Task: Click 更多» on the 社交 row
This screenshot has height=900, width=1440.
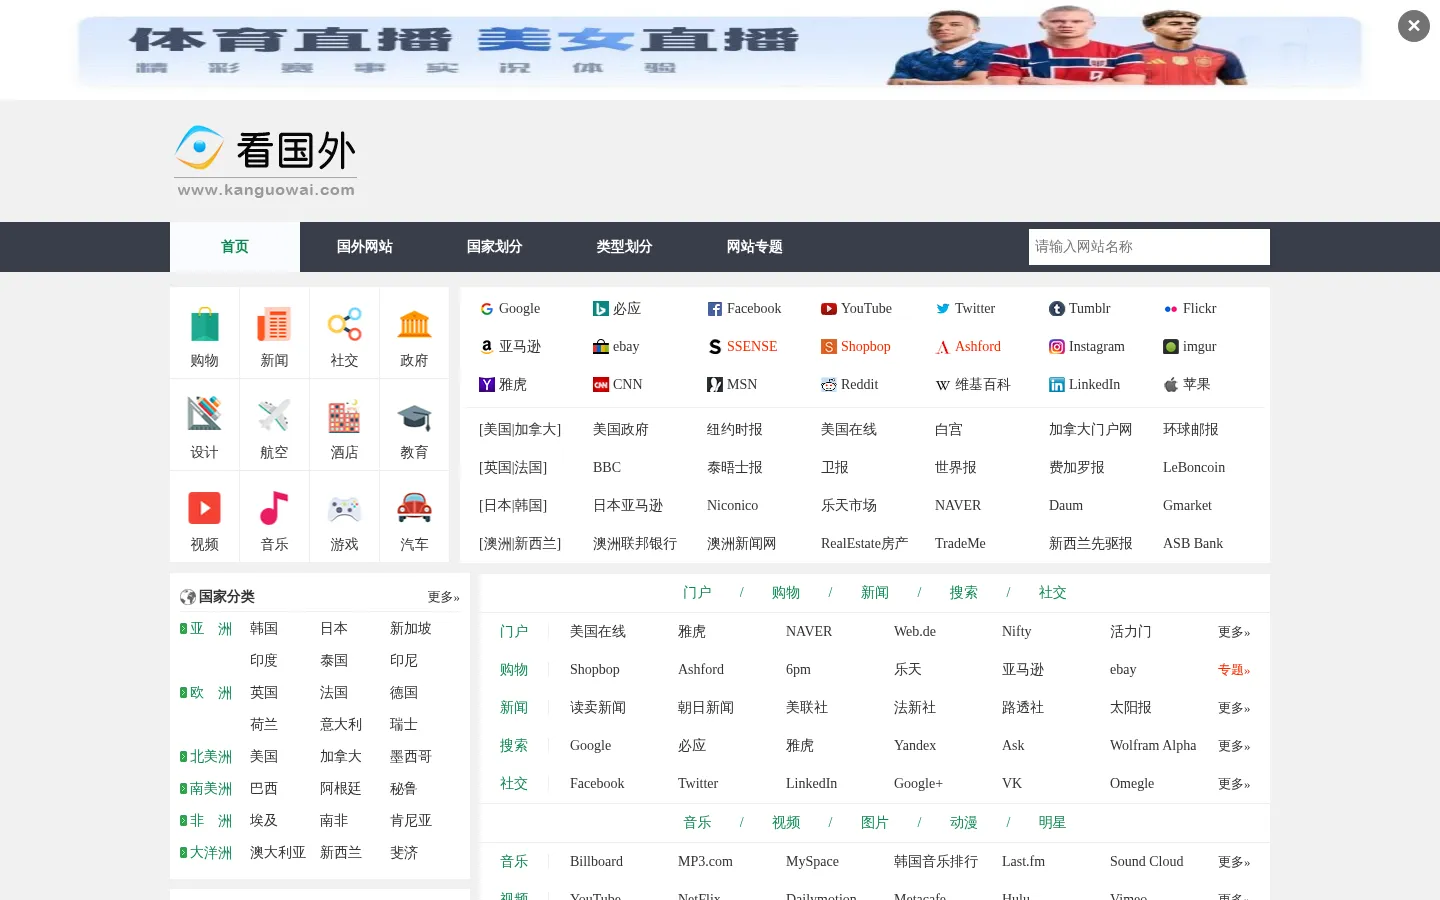Action: 1234,784
